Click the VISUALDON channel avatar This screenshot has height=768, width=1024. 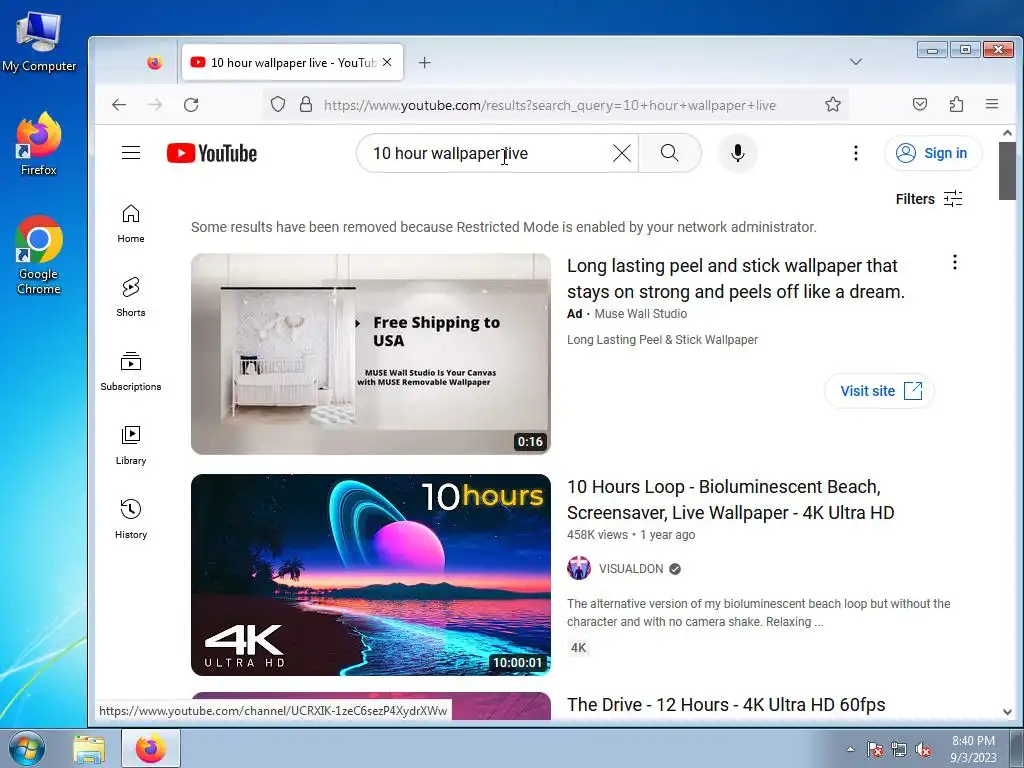(x=579, y=568)
